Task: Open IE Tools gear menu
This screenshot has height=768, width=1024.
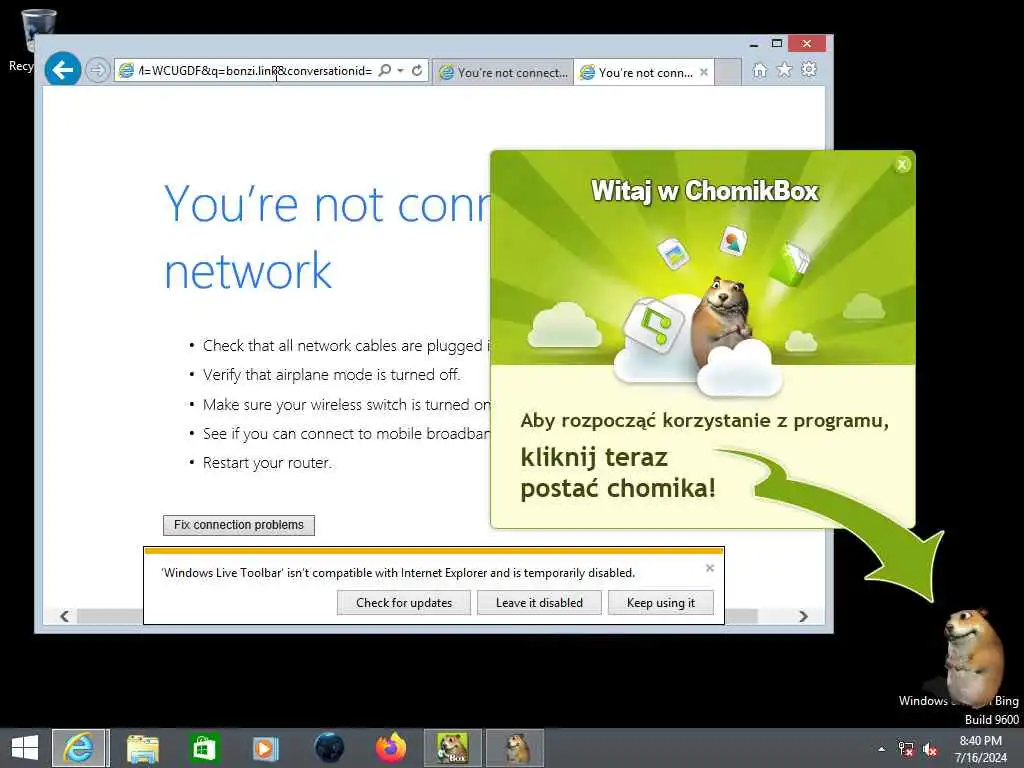Action: point(809,69)
